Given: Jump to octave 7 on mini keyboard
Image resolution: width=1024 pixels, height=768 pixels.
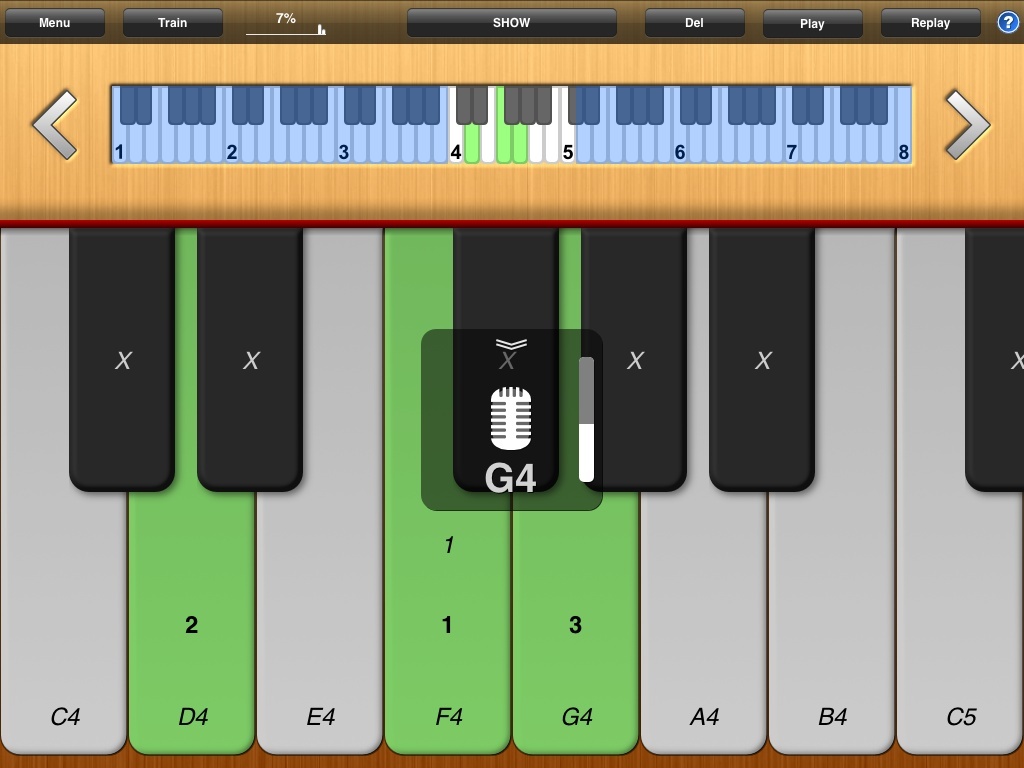Looking at the screenshot, I should (x=792, y=152).
